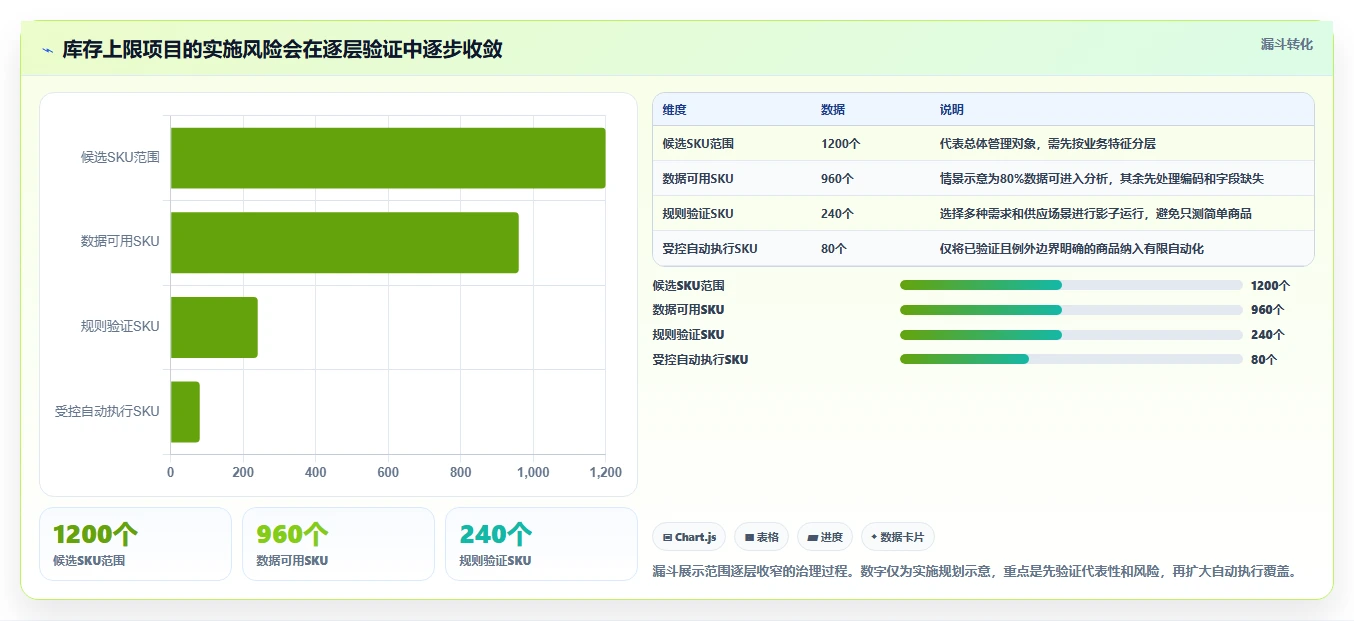Open the 960个 数据可用SKU stat card
The image size is (1354, 621).
coord(338,544)
